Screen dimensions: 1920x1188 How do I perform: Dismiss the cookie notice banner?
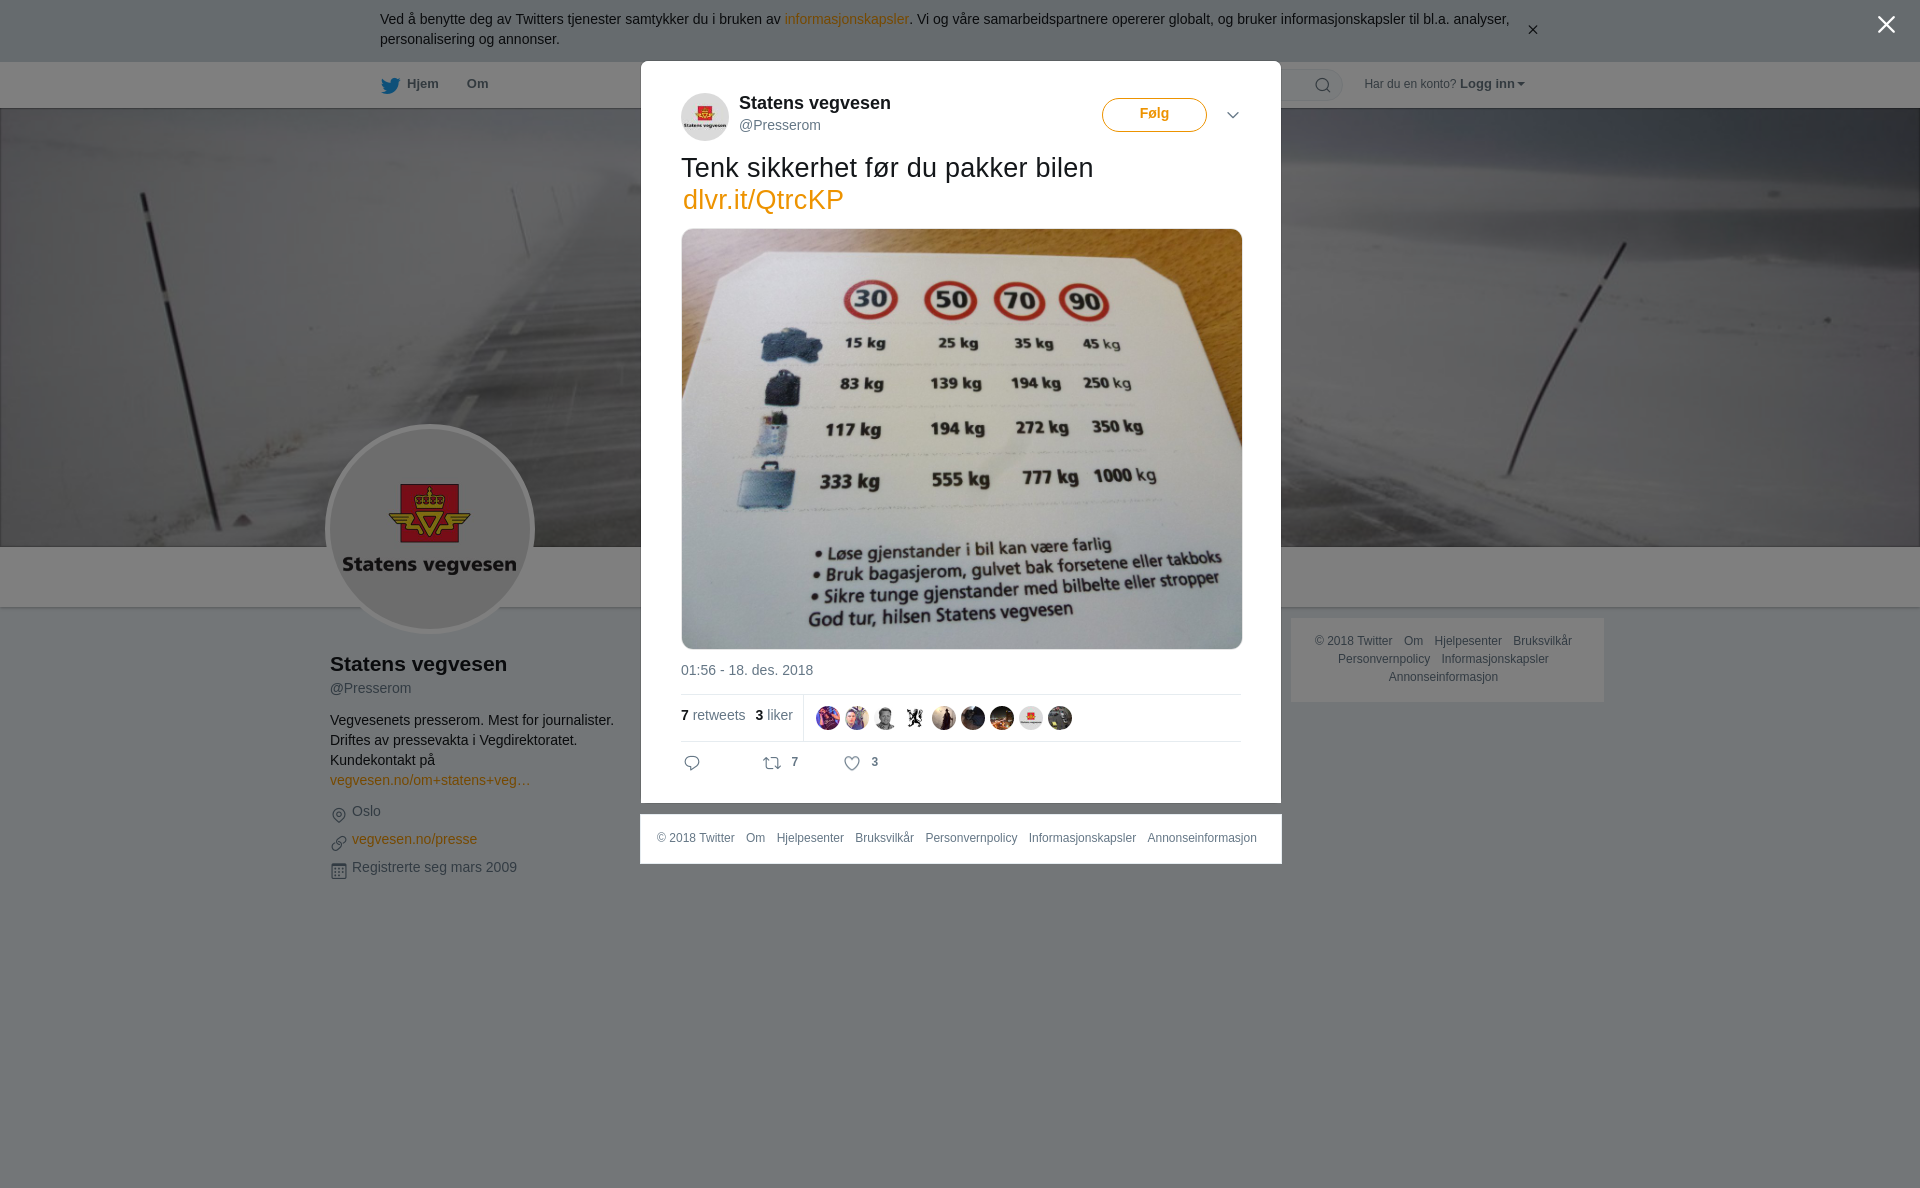(1532, 30)
